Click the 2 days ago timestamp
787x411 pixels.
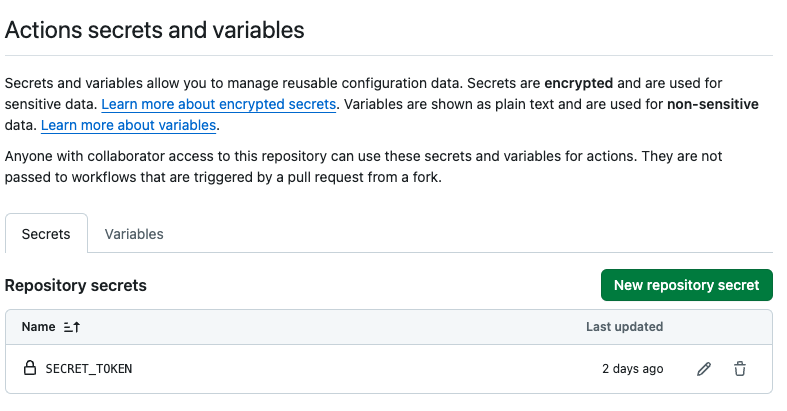pyautogui.click(x=632, y=369)
